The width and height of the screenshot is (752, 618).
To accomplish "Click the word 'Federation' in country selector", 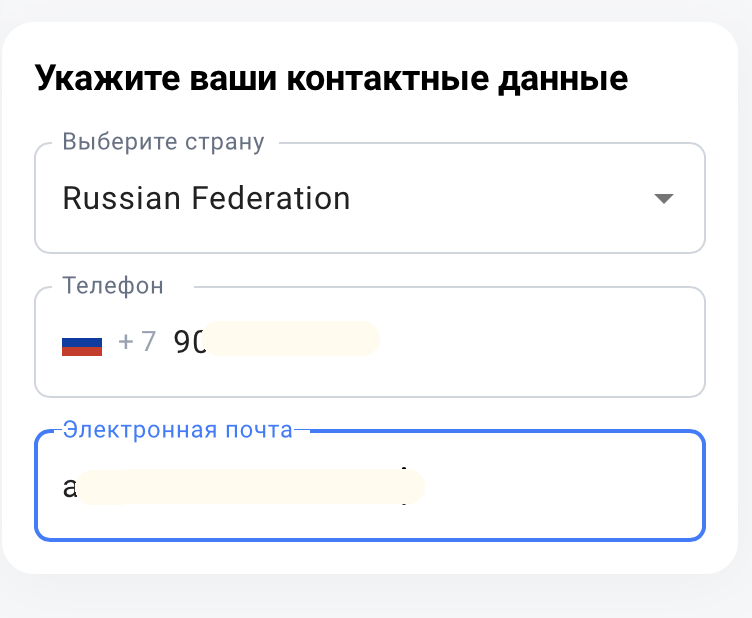I will (x=271, y=198).
